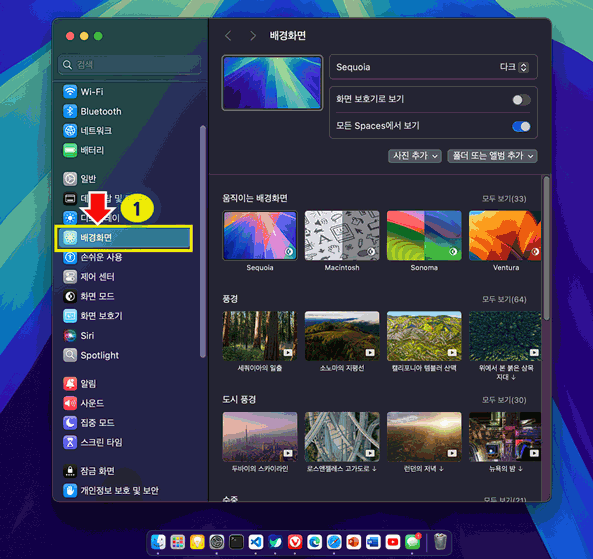Image resolution: width=593 pixels, height=559 pixels.
Task: Open 개인정보 보호 및 보안 settings
Action: tap(111, 491)
